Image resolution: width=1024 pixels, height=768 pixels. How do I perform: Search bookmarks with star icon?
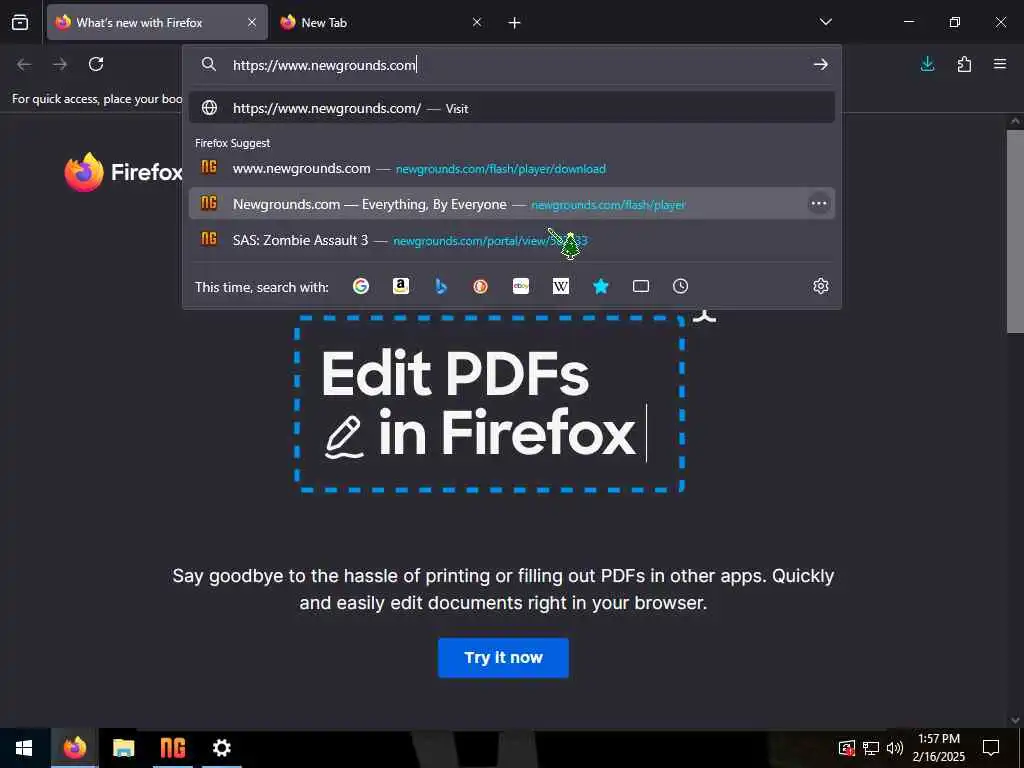(x=601, y=286)
